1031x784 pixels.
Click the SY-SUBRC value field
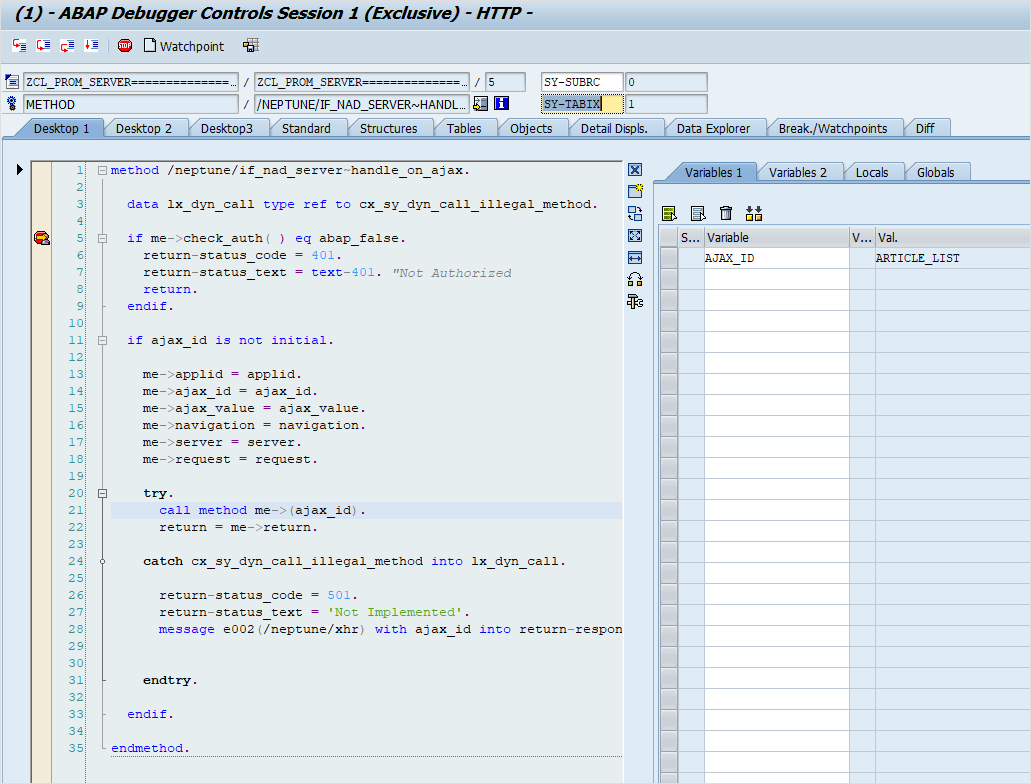pyautogui.click(x=665, y=82)
